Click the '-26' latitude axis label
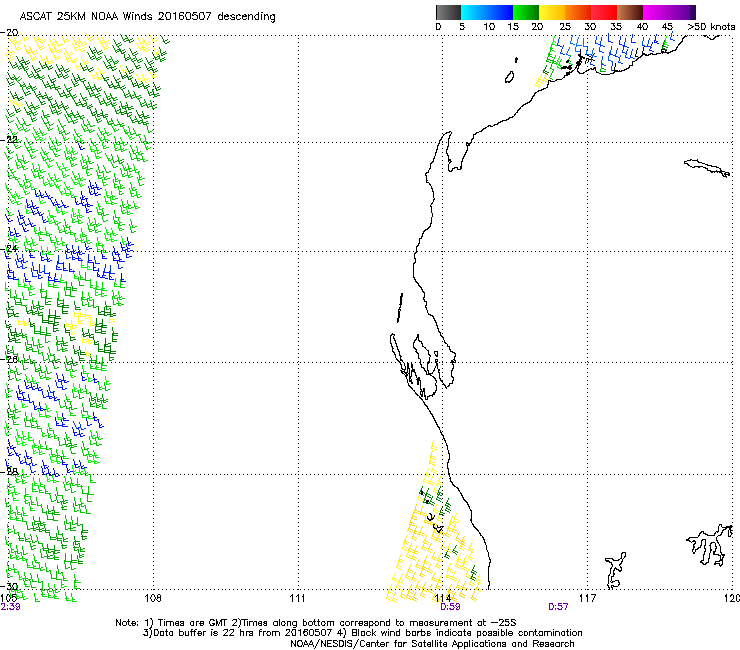 pos(9,359)
